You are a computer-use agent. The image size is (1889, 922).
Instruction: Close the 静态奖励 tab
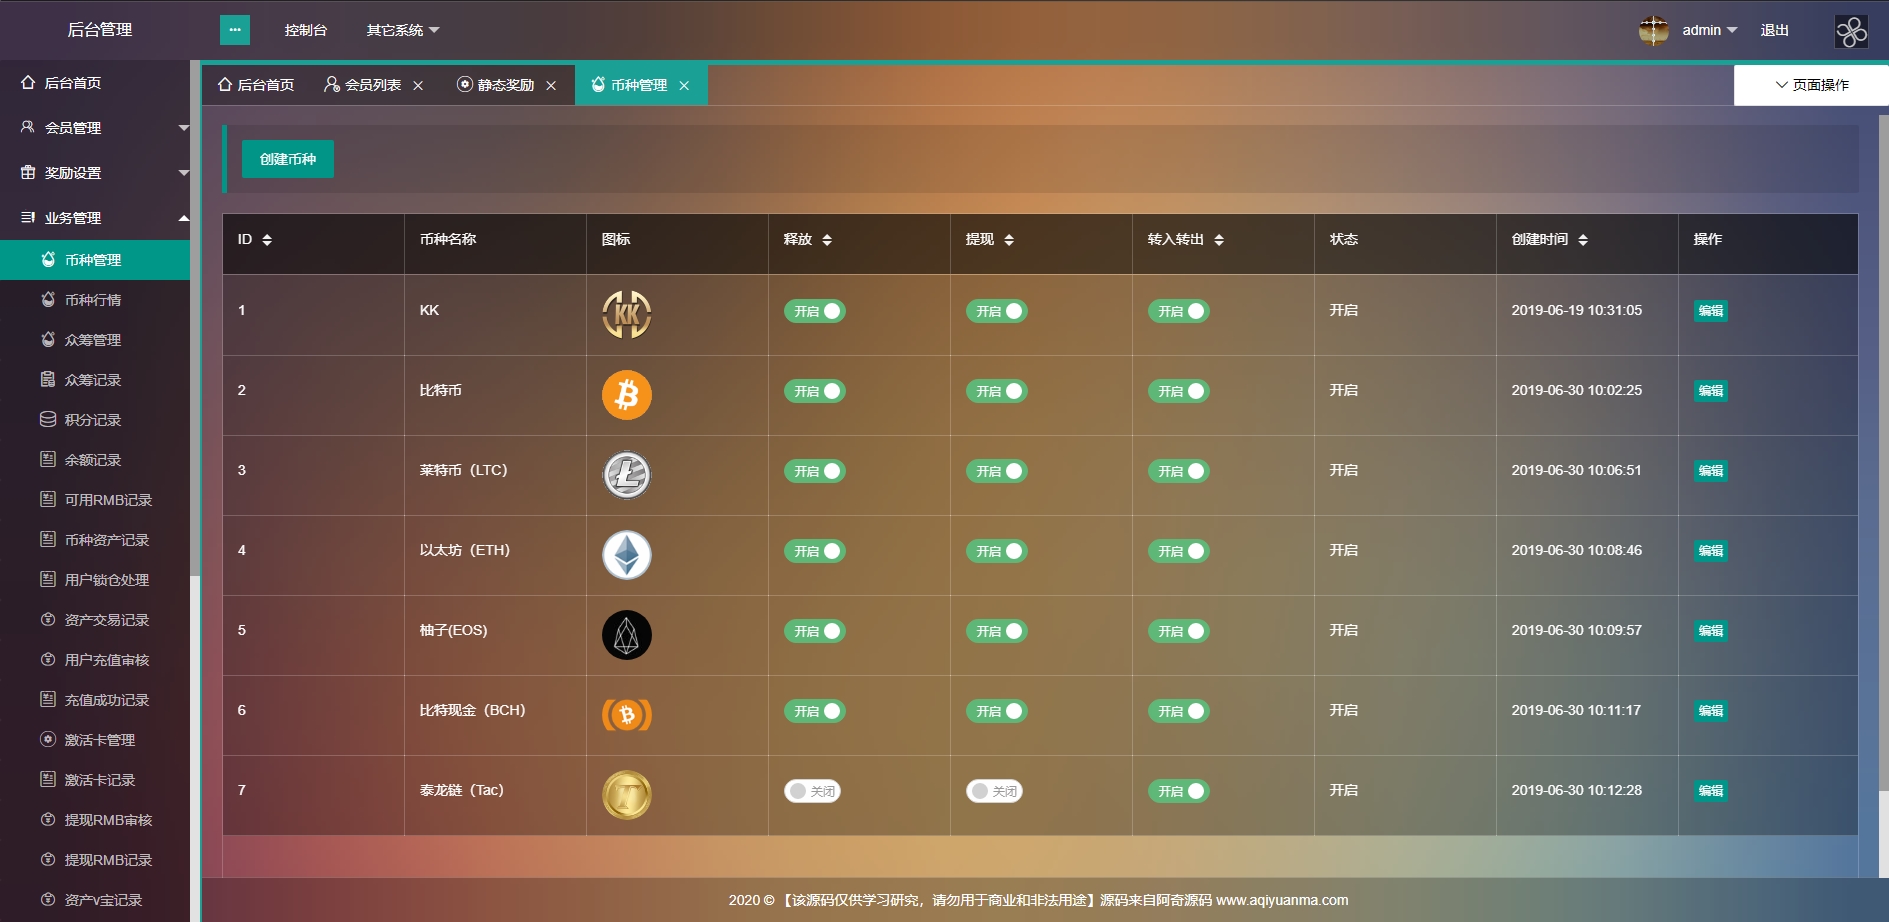click(551, 86)
